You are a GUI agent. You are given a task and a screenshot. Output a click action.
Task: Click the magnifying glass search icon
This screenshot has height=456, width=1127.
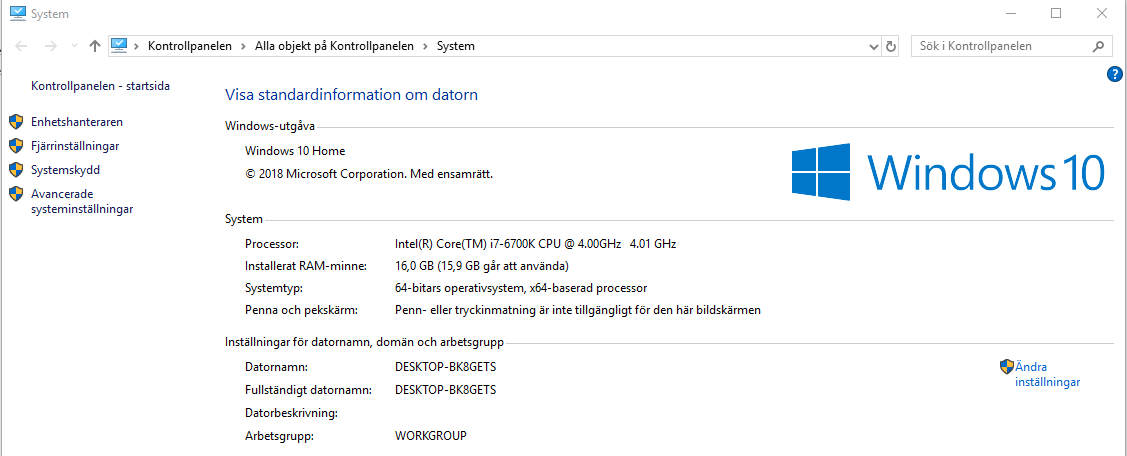1098,46
